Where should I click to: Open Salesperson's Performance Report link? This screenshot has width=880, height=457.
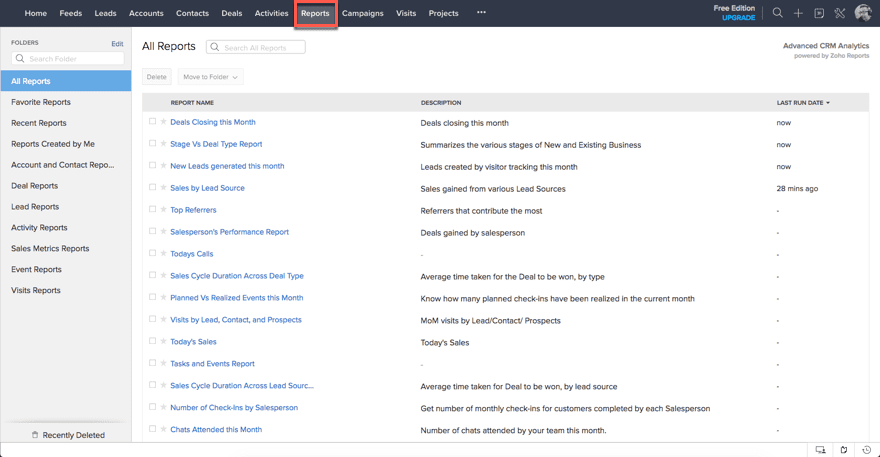click(x=229, y=232)
